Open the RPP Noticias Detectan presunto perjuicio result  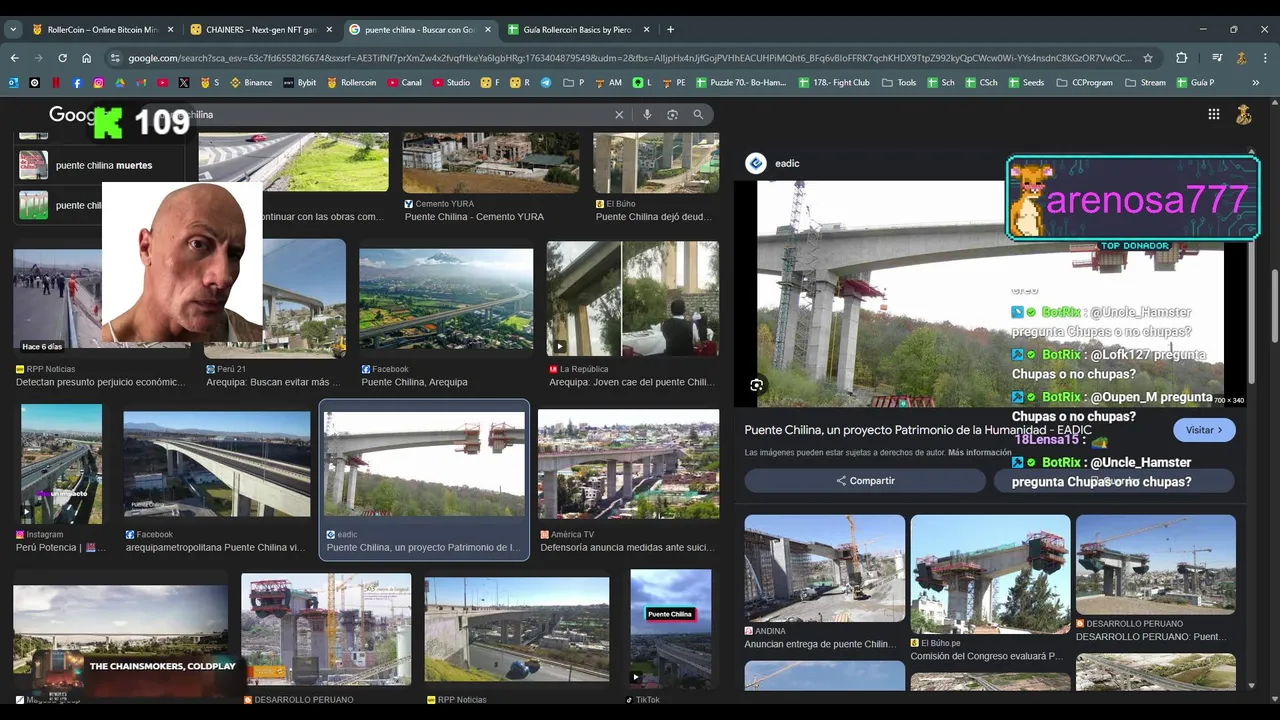click(101, 376)
